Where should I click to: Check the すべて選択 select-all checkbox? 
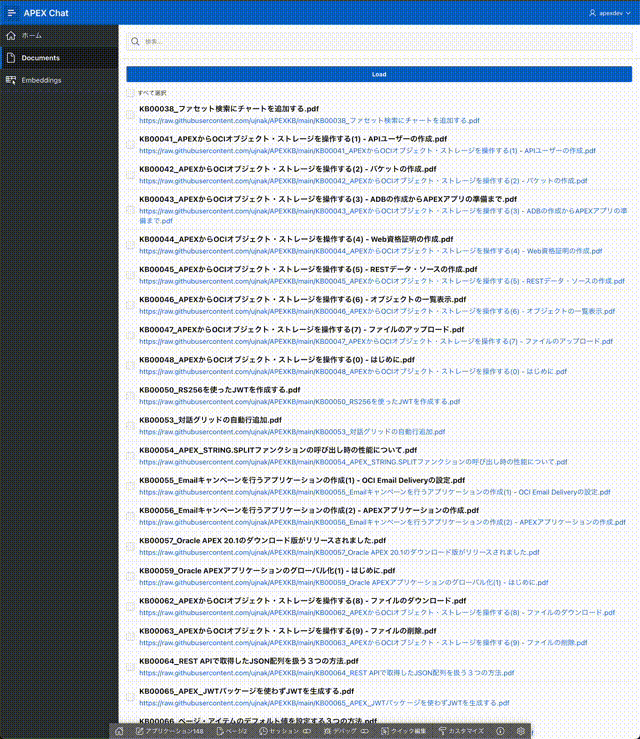pyautogui.click(x=131, y=93)
